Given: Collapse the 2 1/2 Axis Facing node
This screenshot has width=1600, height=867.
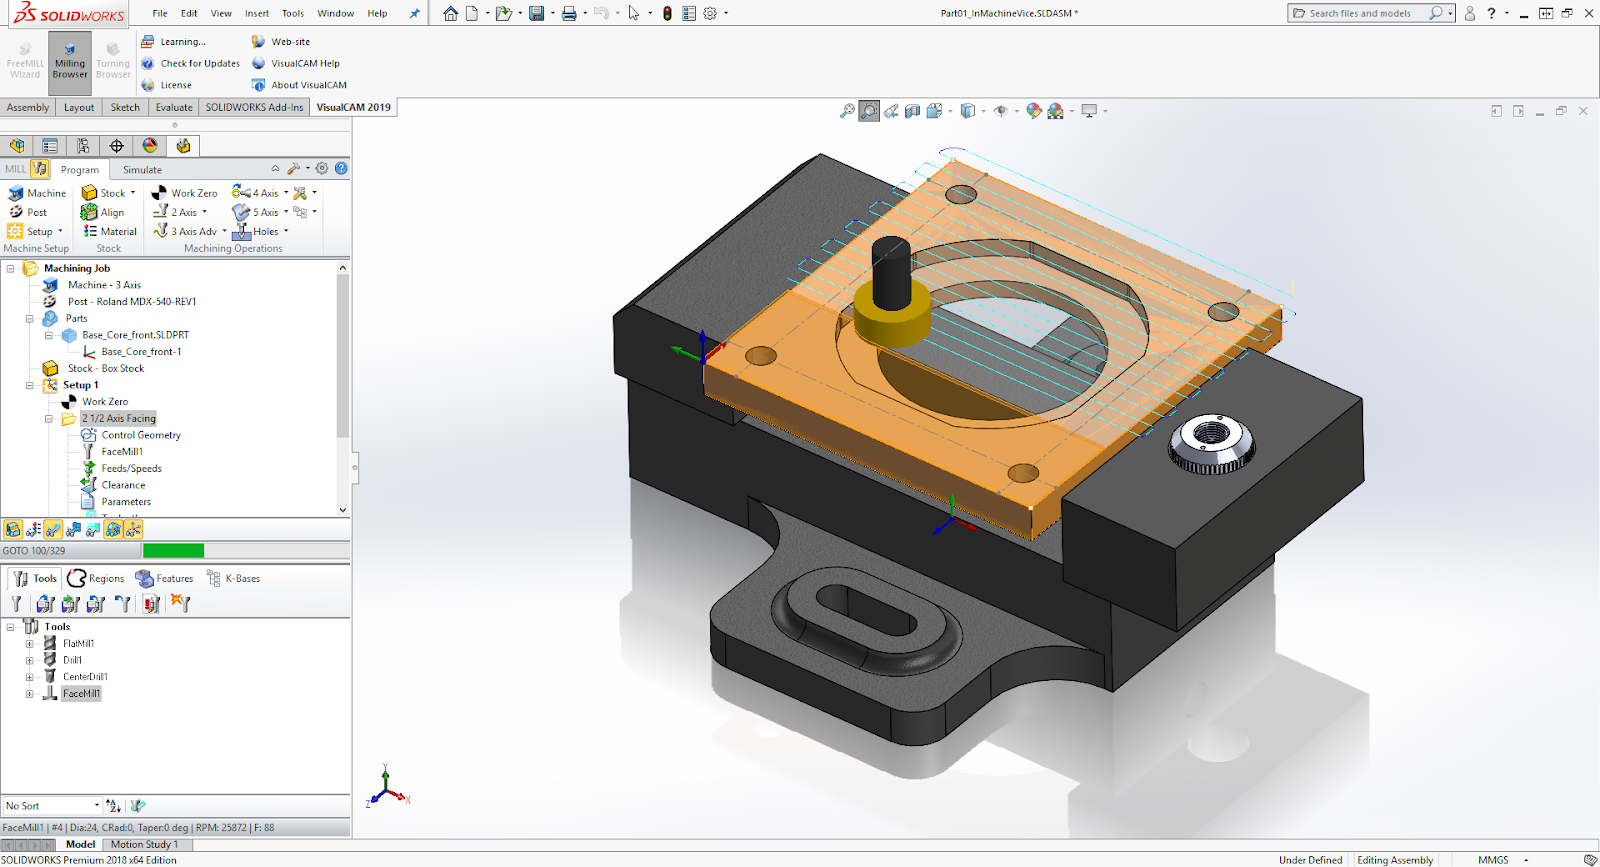Looking at the screenshot, I should (49, 419).
